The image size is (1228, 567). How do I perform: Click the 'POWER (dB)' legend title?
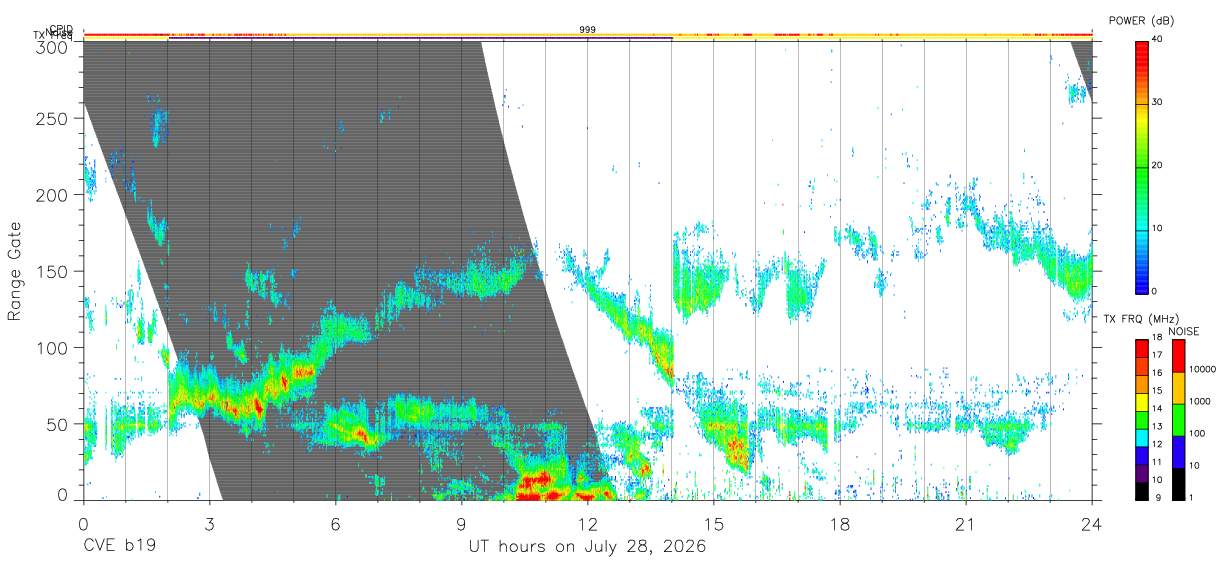[1142, 21]
